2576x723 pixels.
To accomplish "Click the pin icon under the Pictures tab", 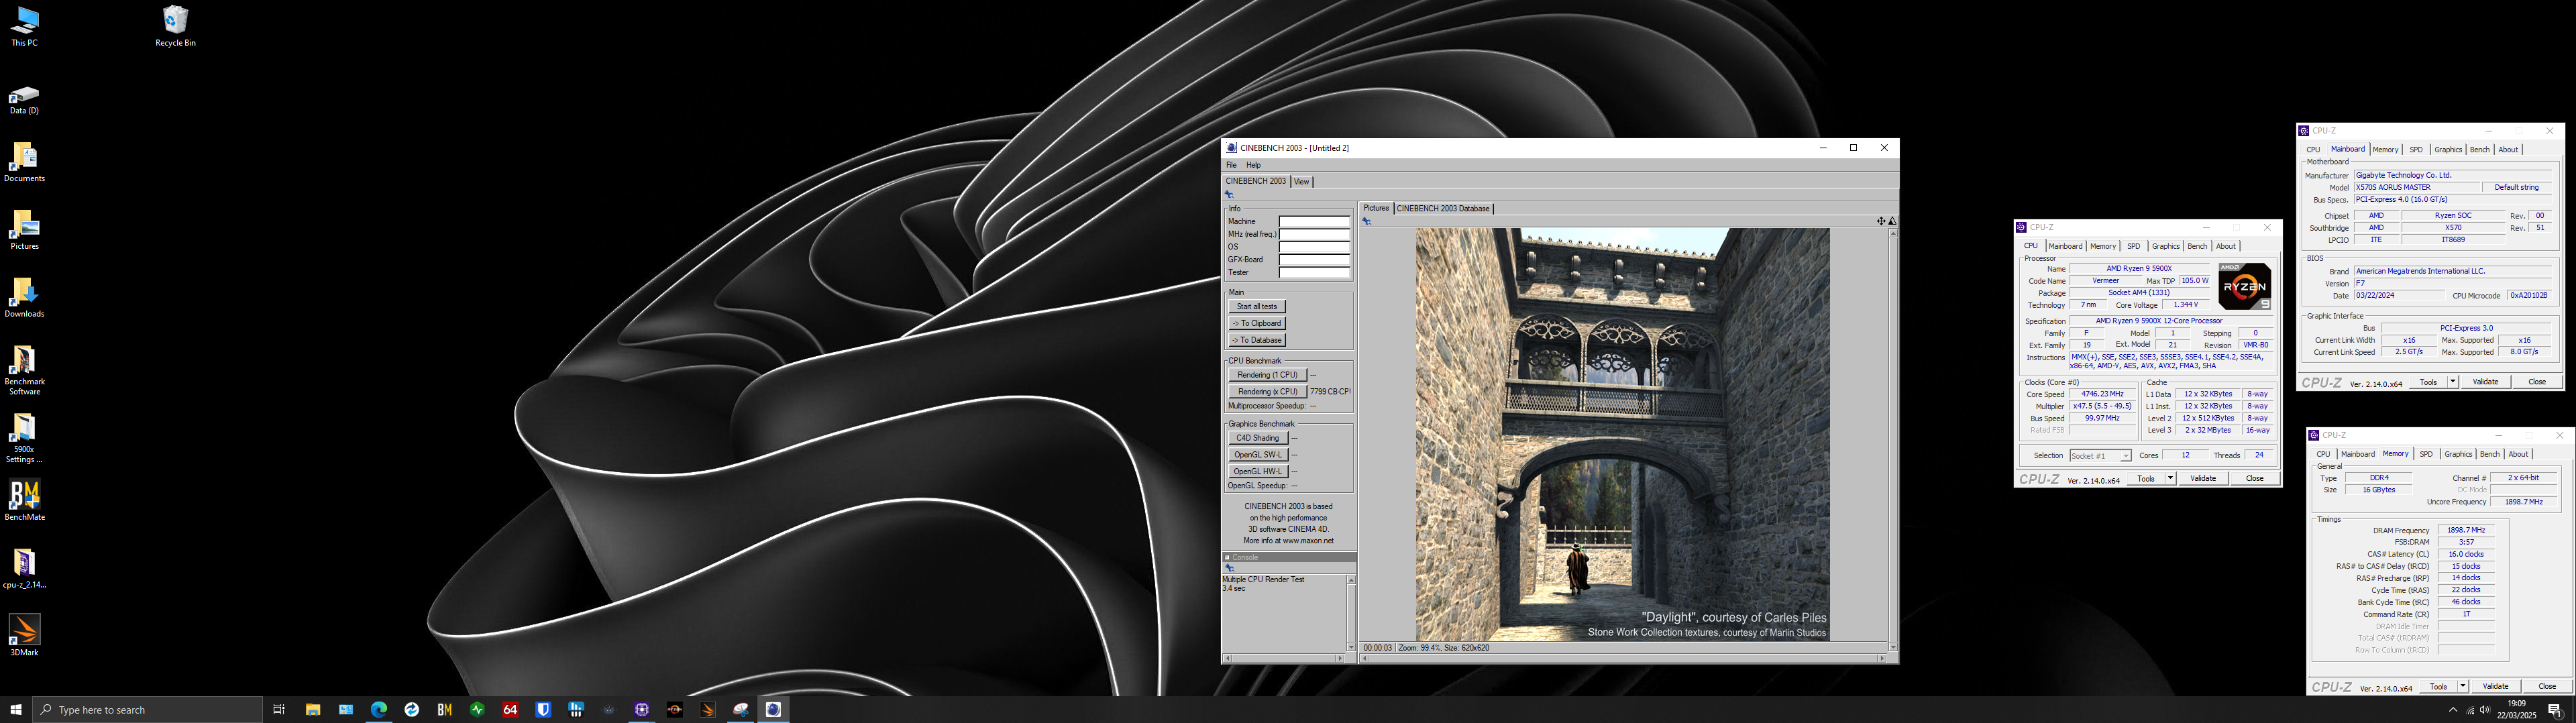I will (1366, 221).
